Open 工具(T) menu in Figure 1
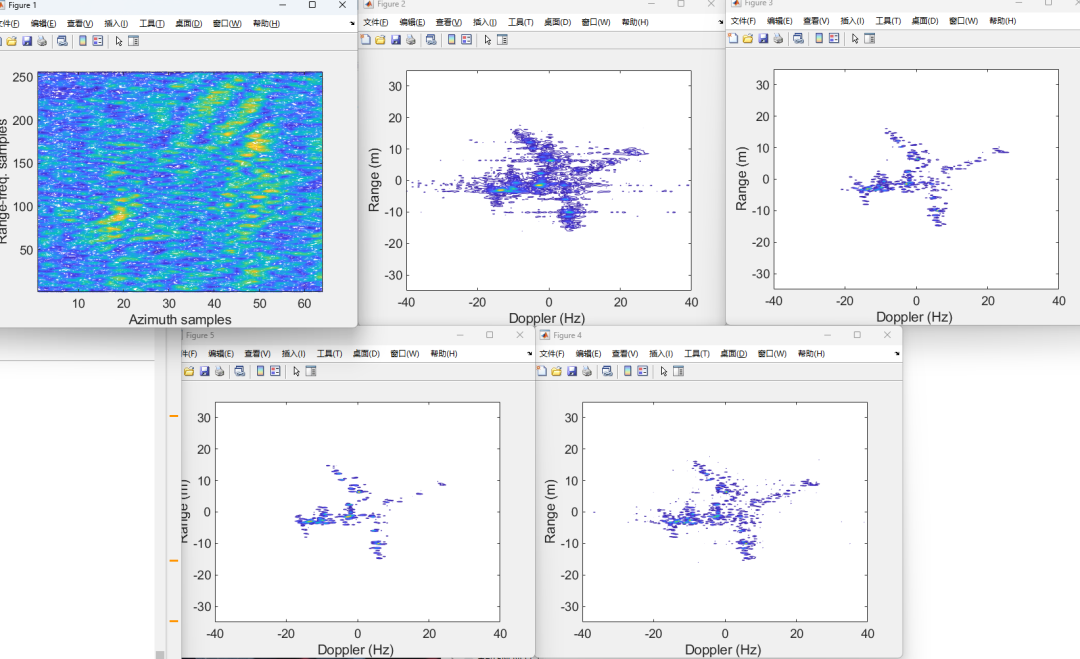The height and width of the screenshot is (659, 1080). (152, 23)
